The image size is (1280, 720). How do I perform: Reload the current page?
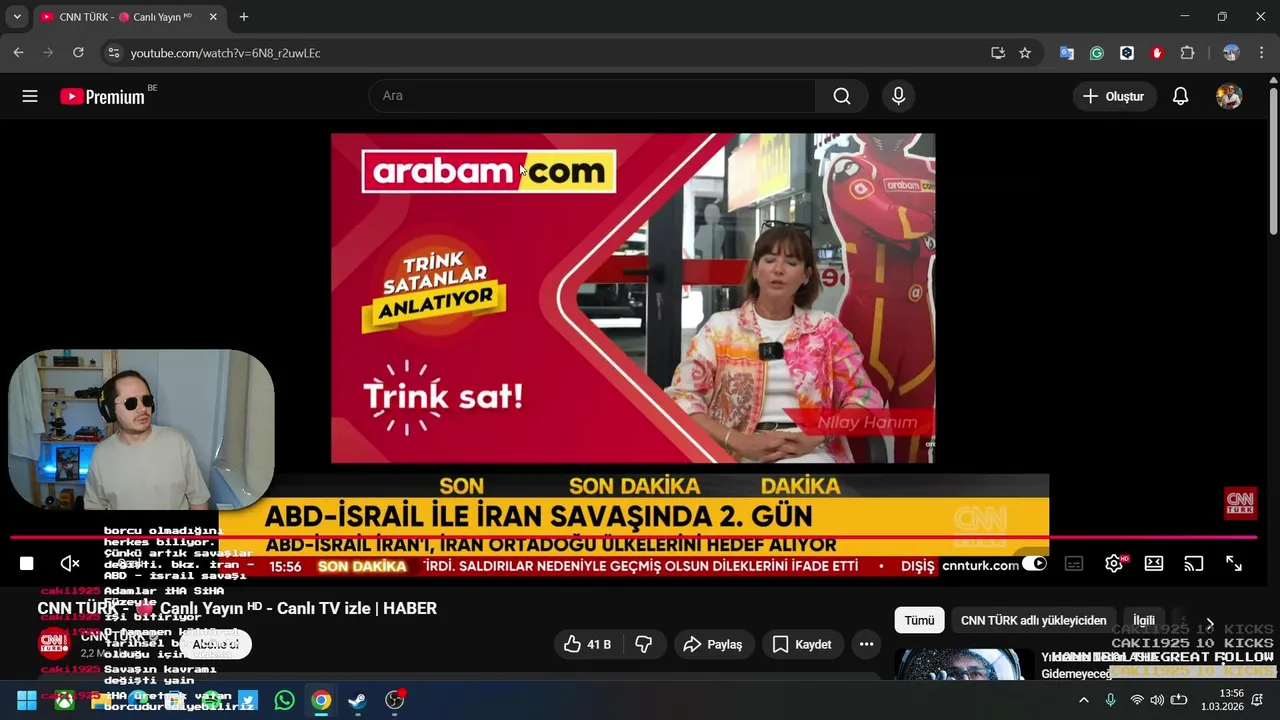(78, 53)
